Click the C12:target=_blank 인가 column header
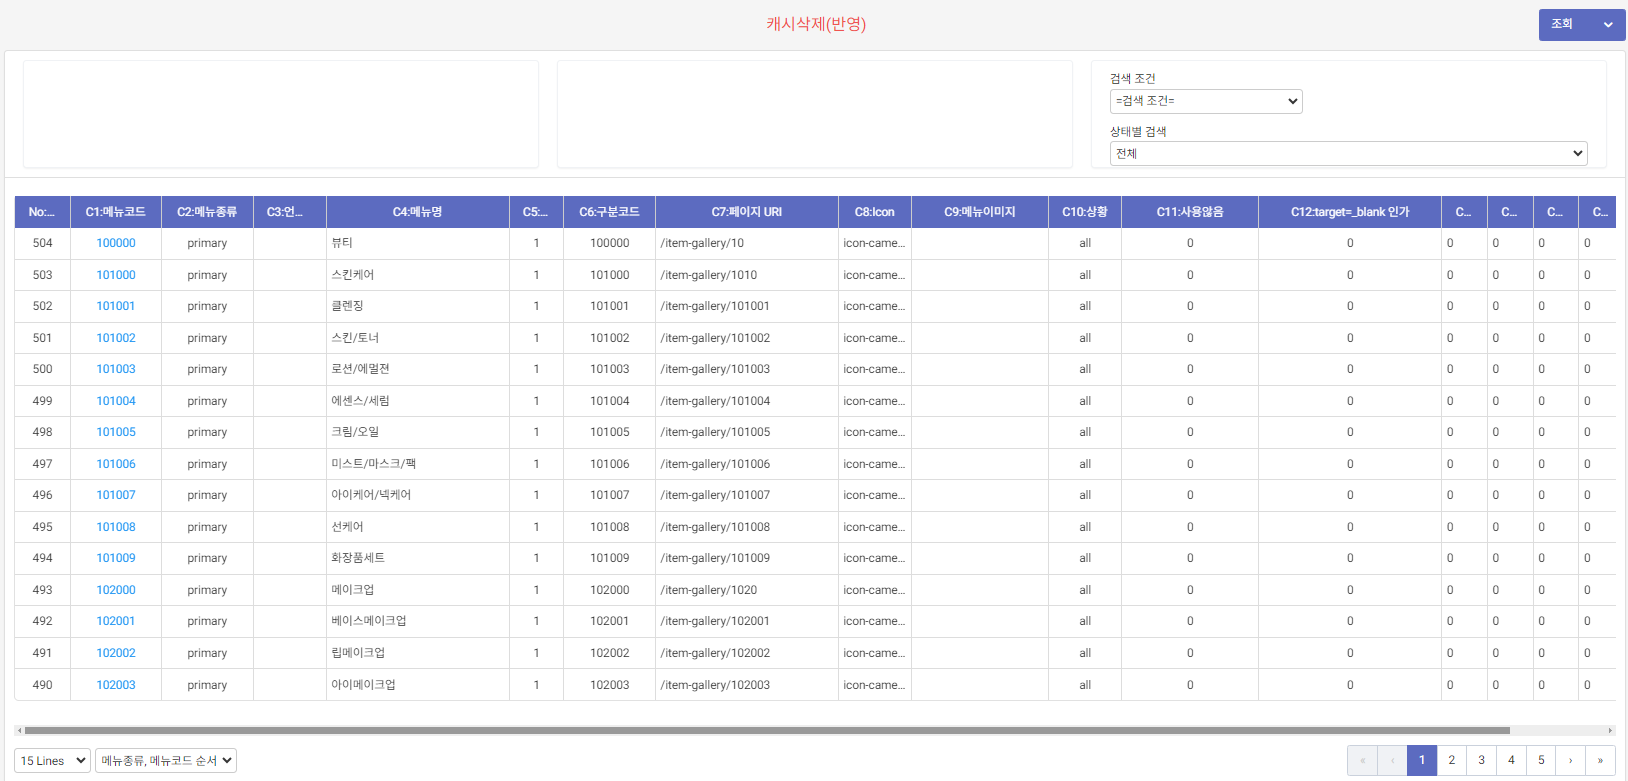This screenshot has width=1628, height=781. [1350, 212]
